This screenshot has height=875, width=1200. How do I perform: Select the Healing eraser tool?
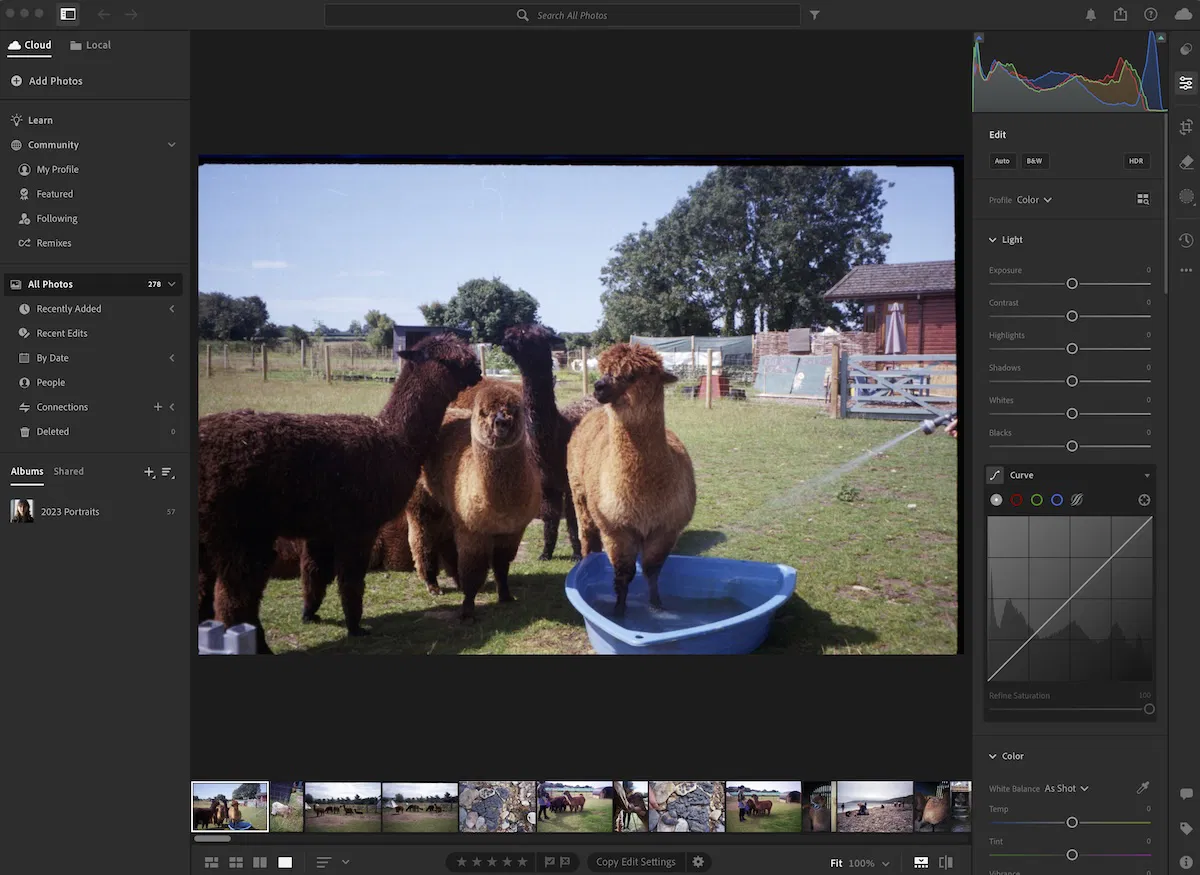[1186, 162]
